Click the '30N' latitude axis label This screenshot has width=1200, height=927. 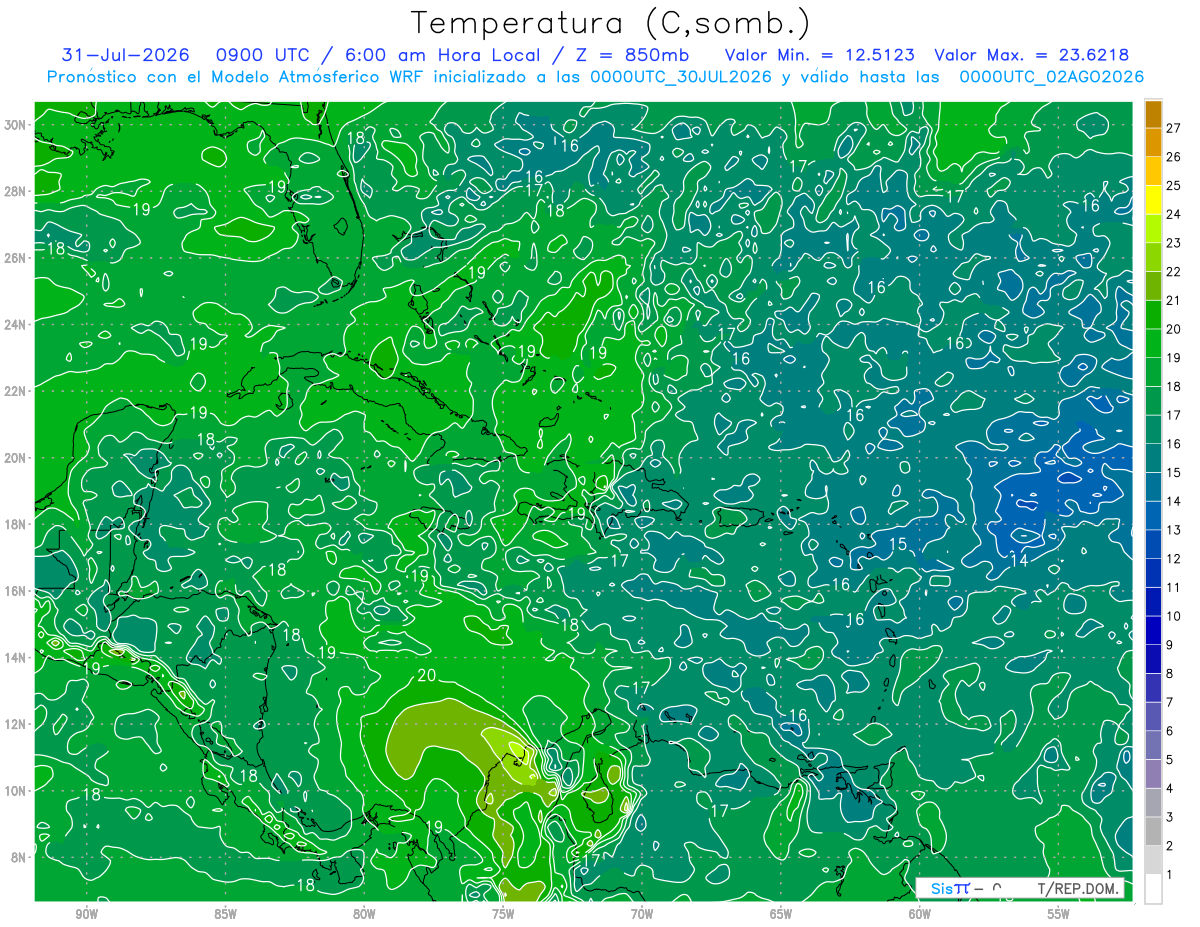coord(16,125)
